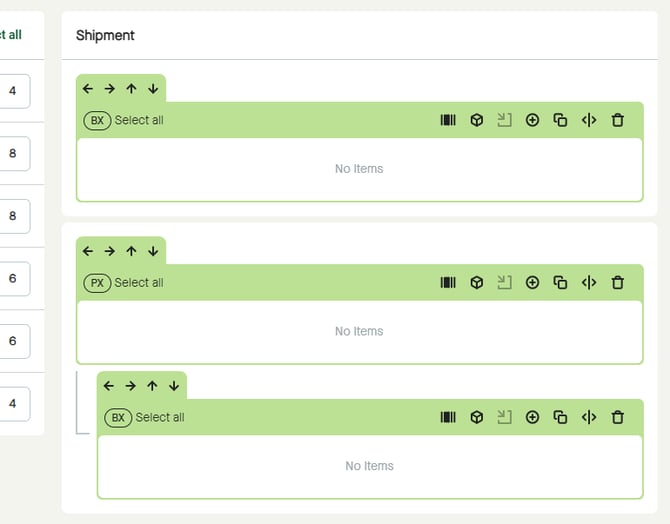The height and width of the screenshot is (524, 670).
Task: Click the PX container type badge
Action: coord(97,283)
